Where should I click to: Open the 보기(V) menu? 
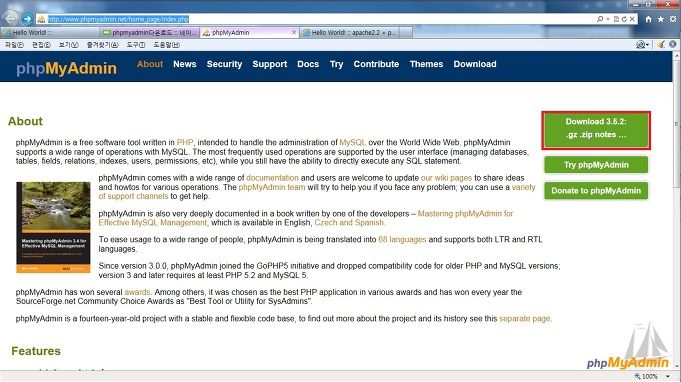click(x=69, y=45)
